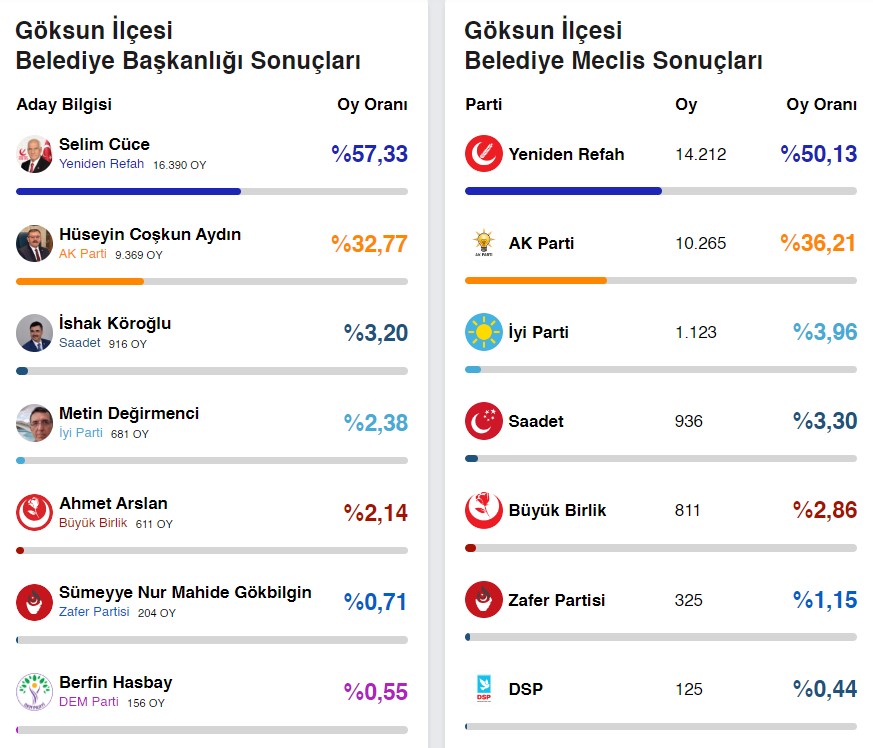Click the AK Parti lightbulb logo
Screen dimensions: 873x748
coord(484,243)
